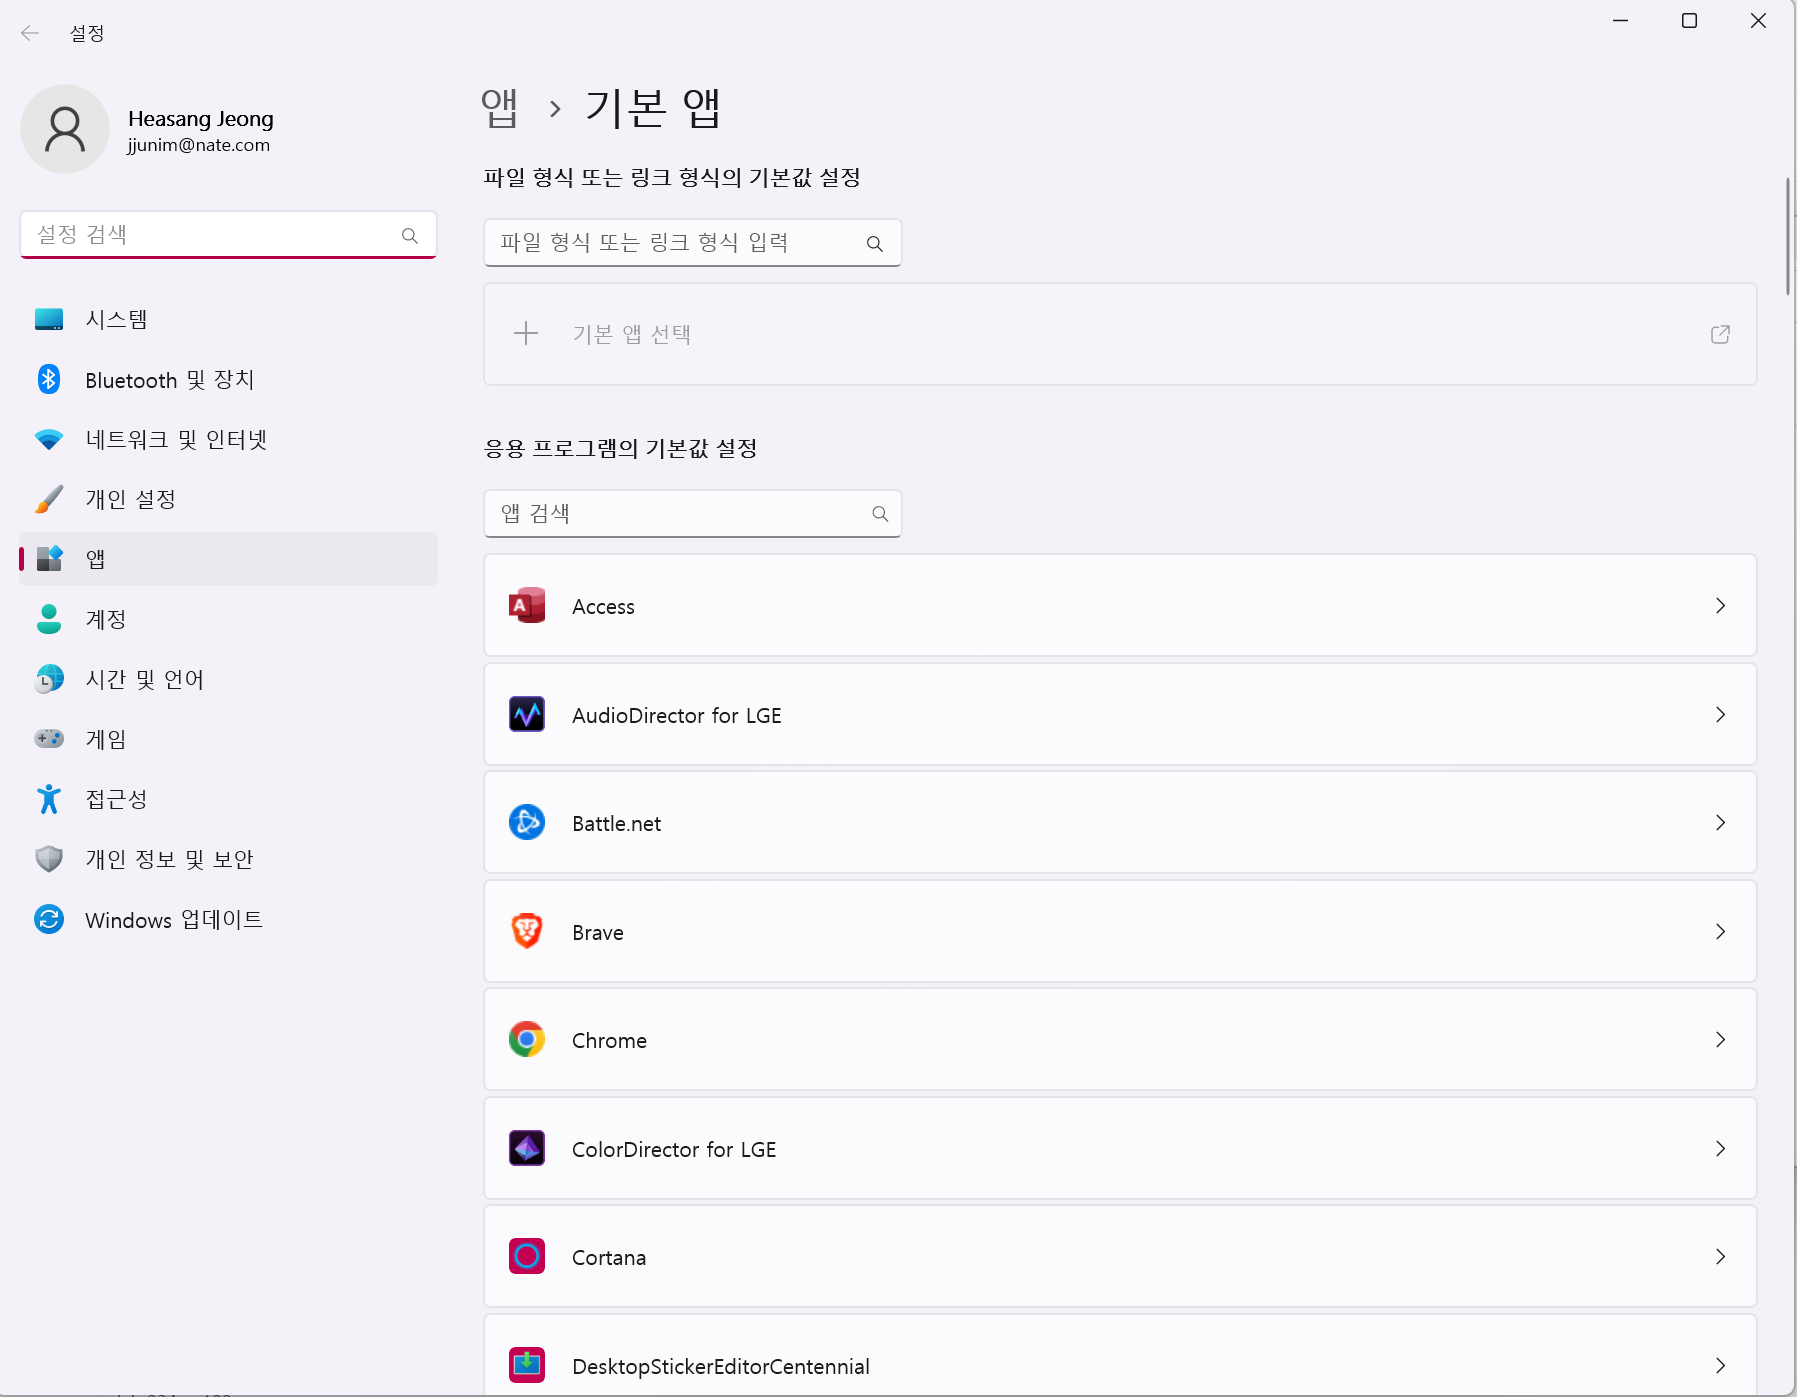Image resolution: width=1797 pixels, height=1397 pixels.
Task: Expand AudioDirector for LGE details
Action: (x=1720, y=714)
